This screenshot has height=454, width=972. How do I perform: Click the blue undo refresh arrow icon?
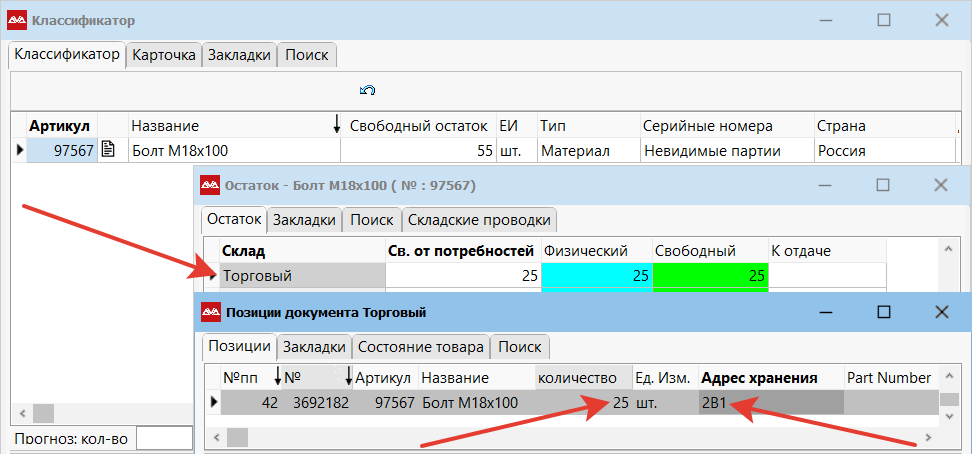(x=367, y=91)
